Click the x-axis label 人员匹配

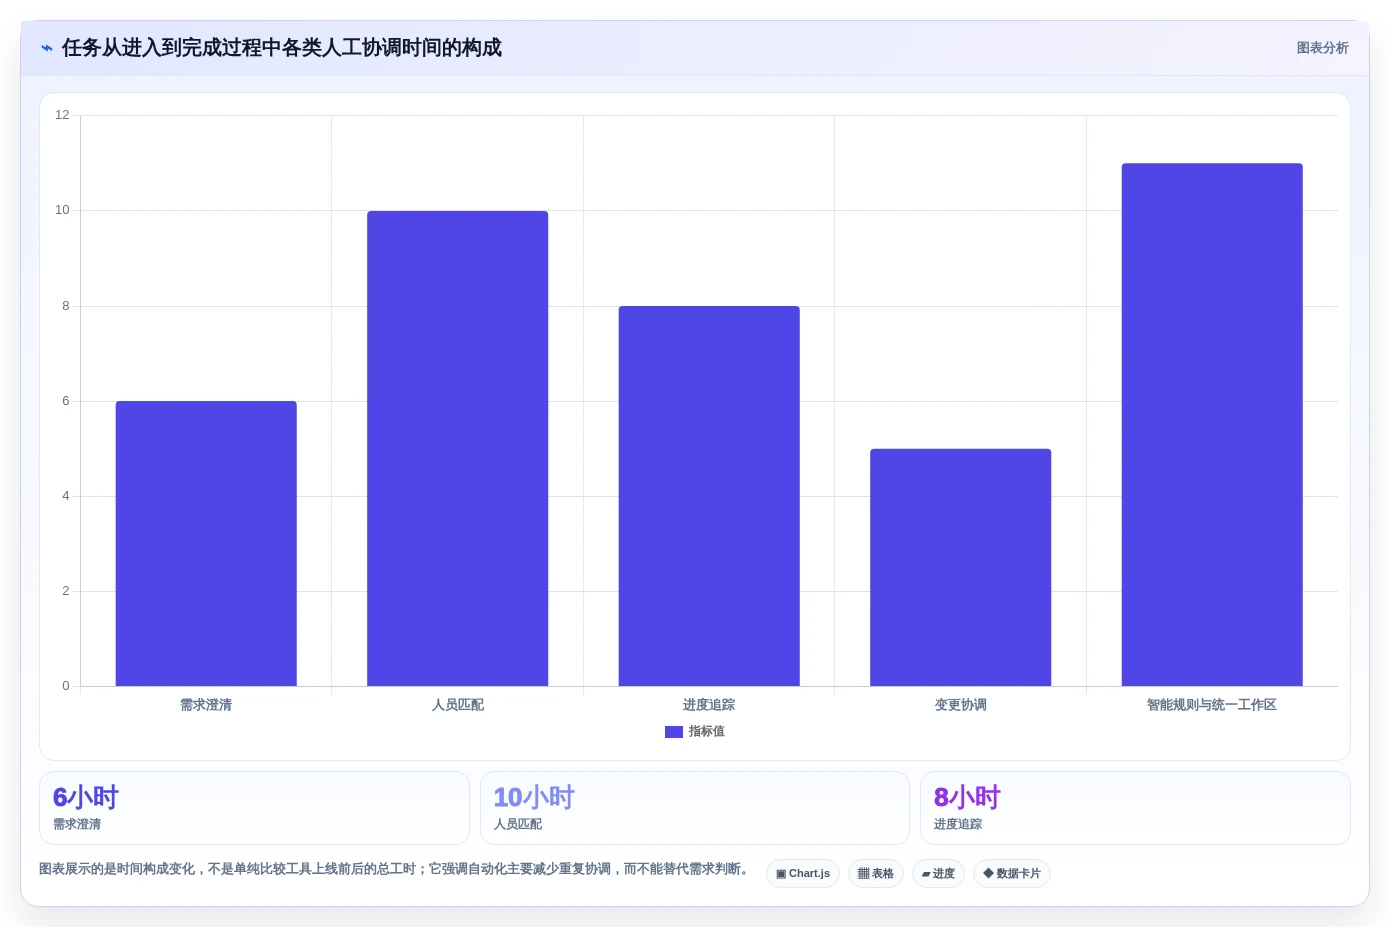(x=458, y=705)
